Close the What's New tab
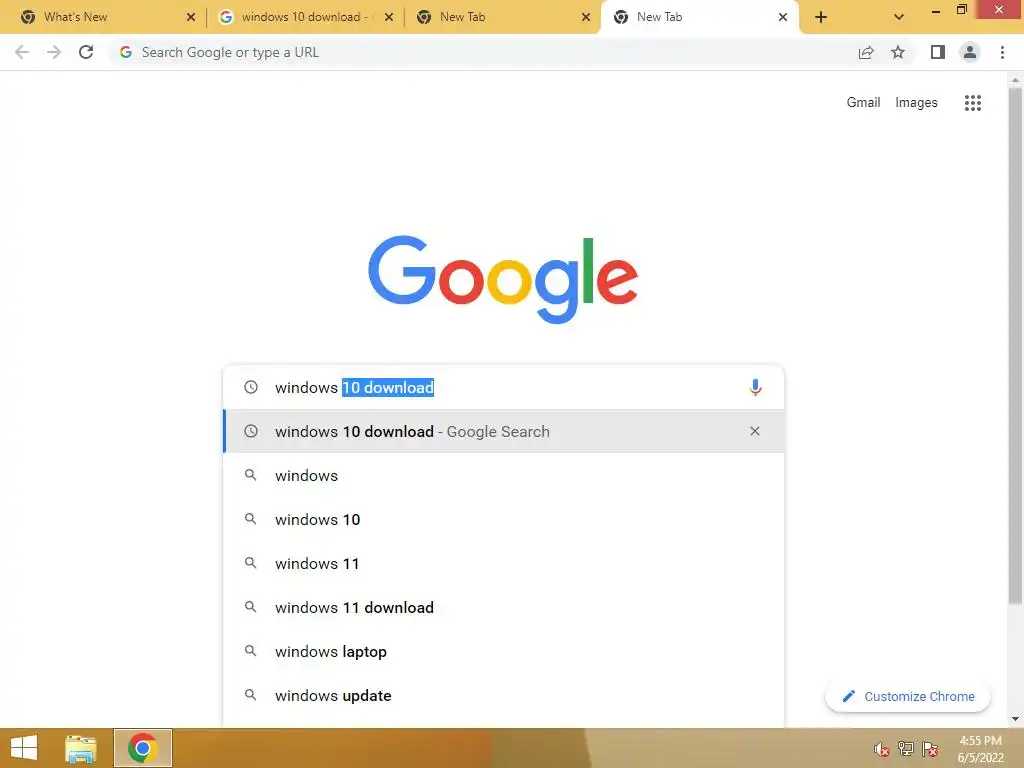Viewport: 1024px width, 768px height. click(x=191, y=17)
